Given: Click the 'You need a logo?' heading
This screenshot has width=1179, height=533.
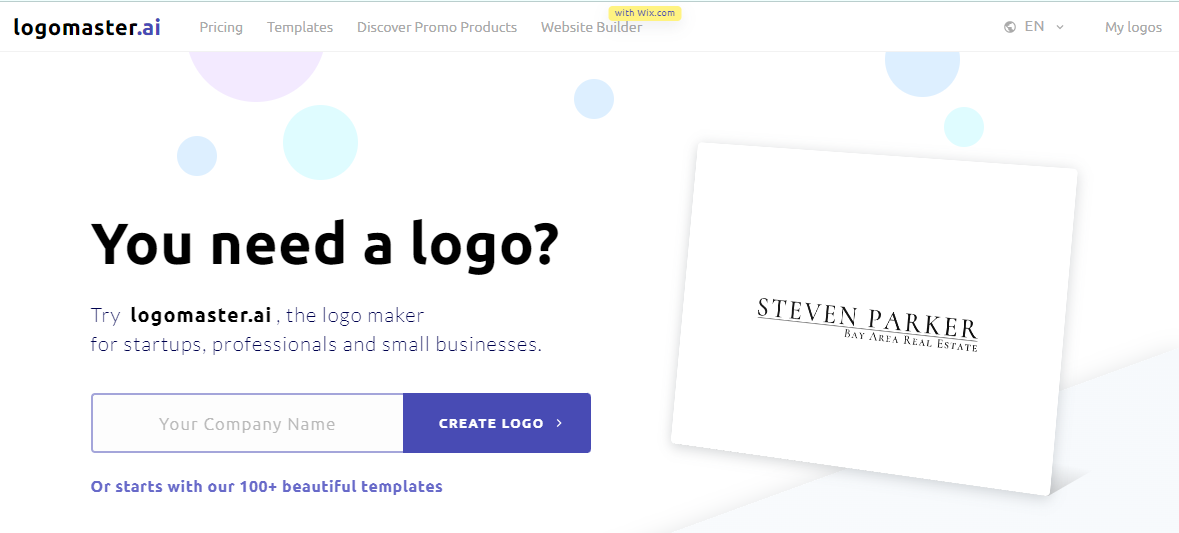Looking at the screenshot, I should click(325, 243).
